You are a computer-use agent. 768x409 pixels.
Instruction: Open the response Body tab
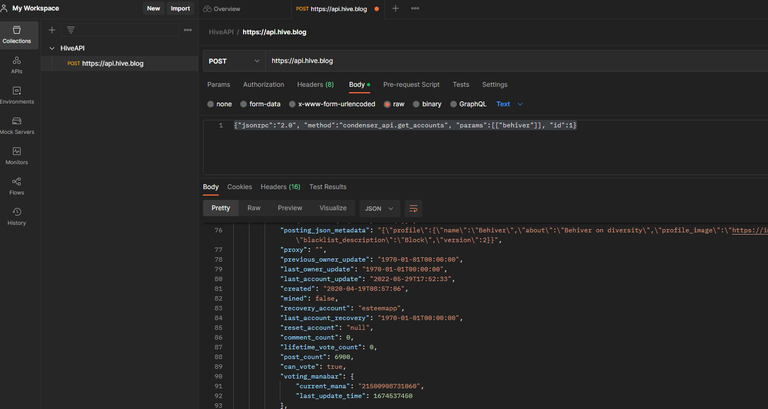coord(211,187)
